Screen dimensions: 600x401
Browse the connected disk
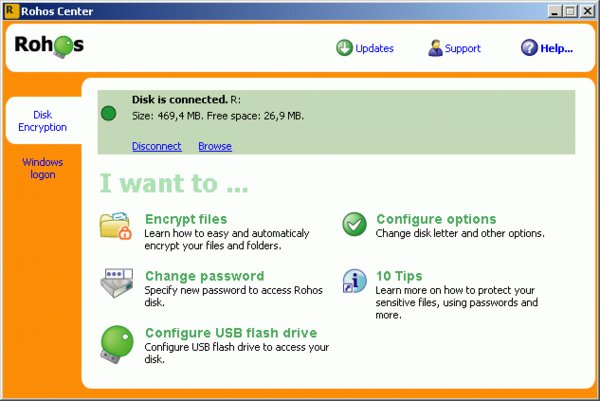tap(215, 146)
